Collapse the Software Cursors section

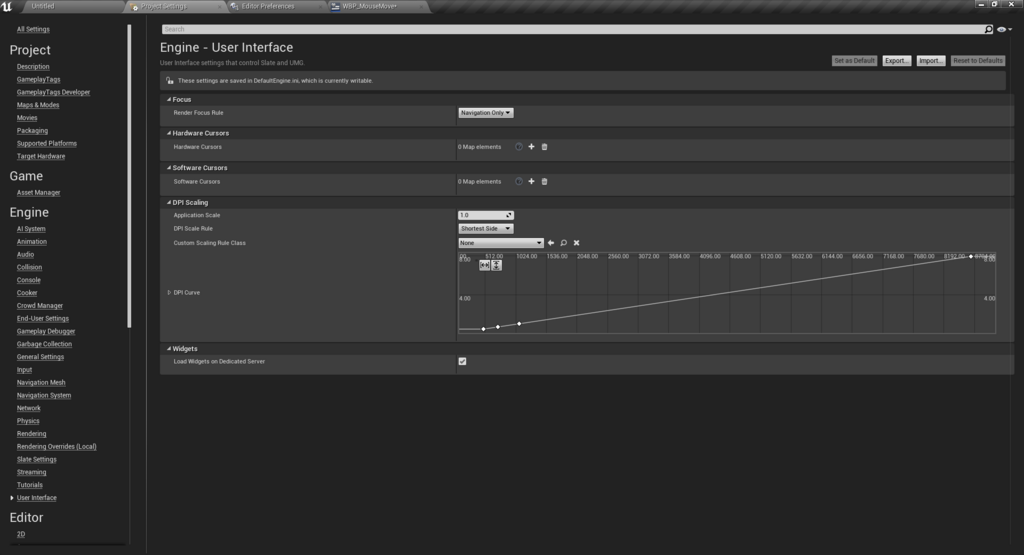tap(168, 168)
